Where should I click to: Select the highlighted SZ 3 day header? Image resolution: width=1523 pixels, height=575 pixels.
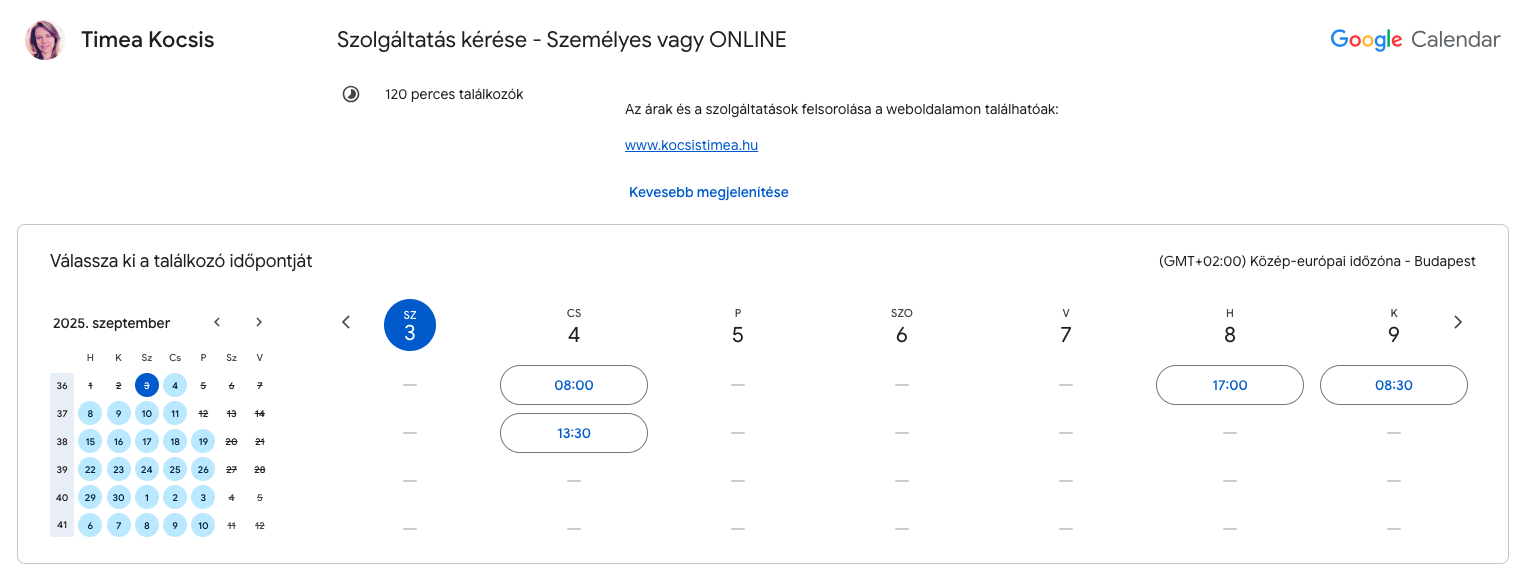[410, 326]
